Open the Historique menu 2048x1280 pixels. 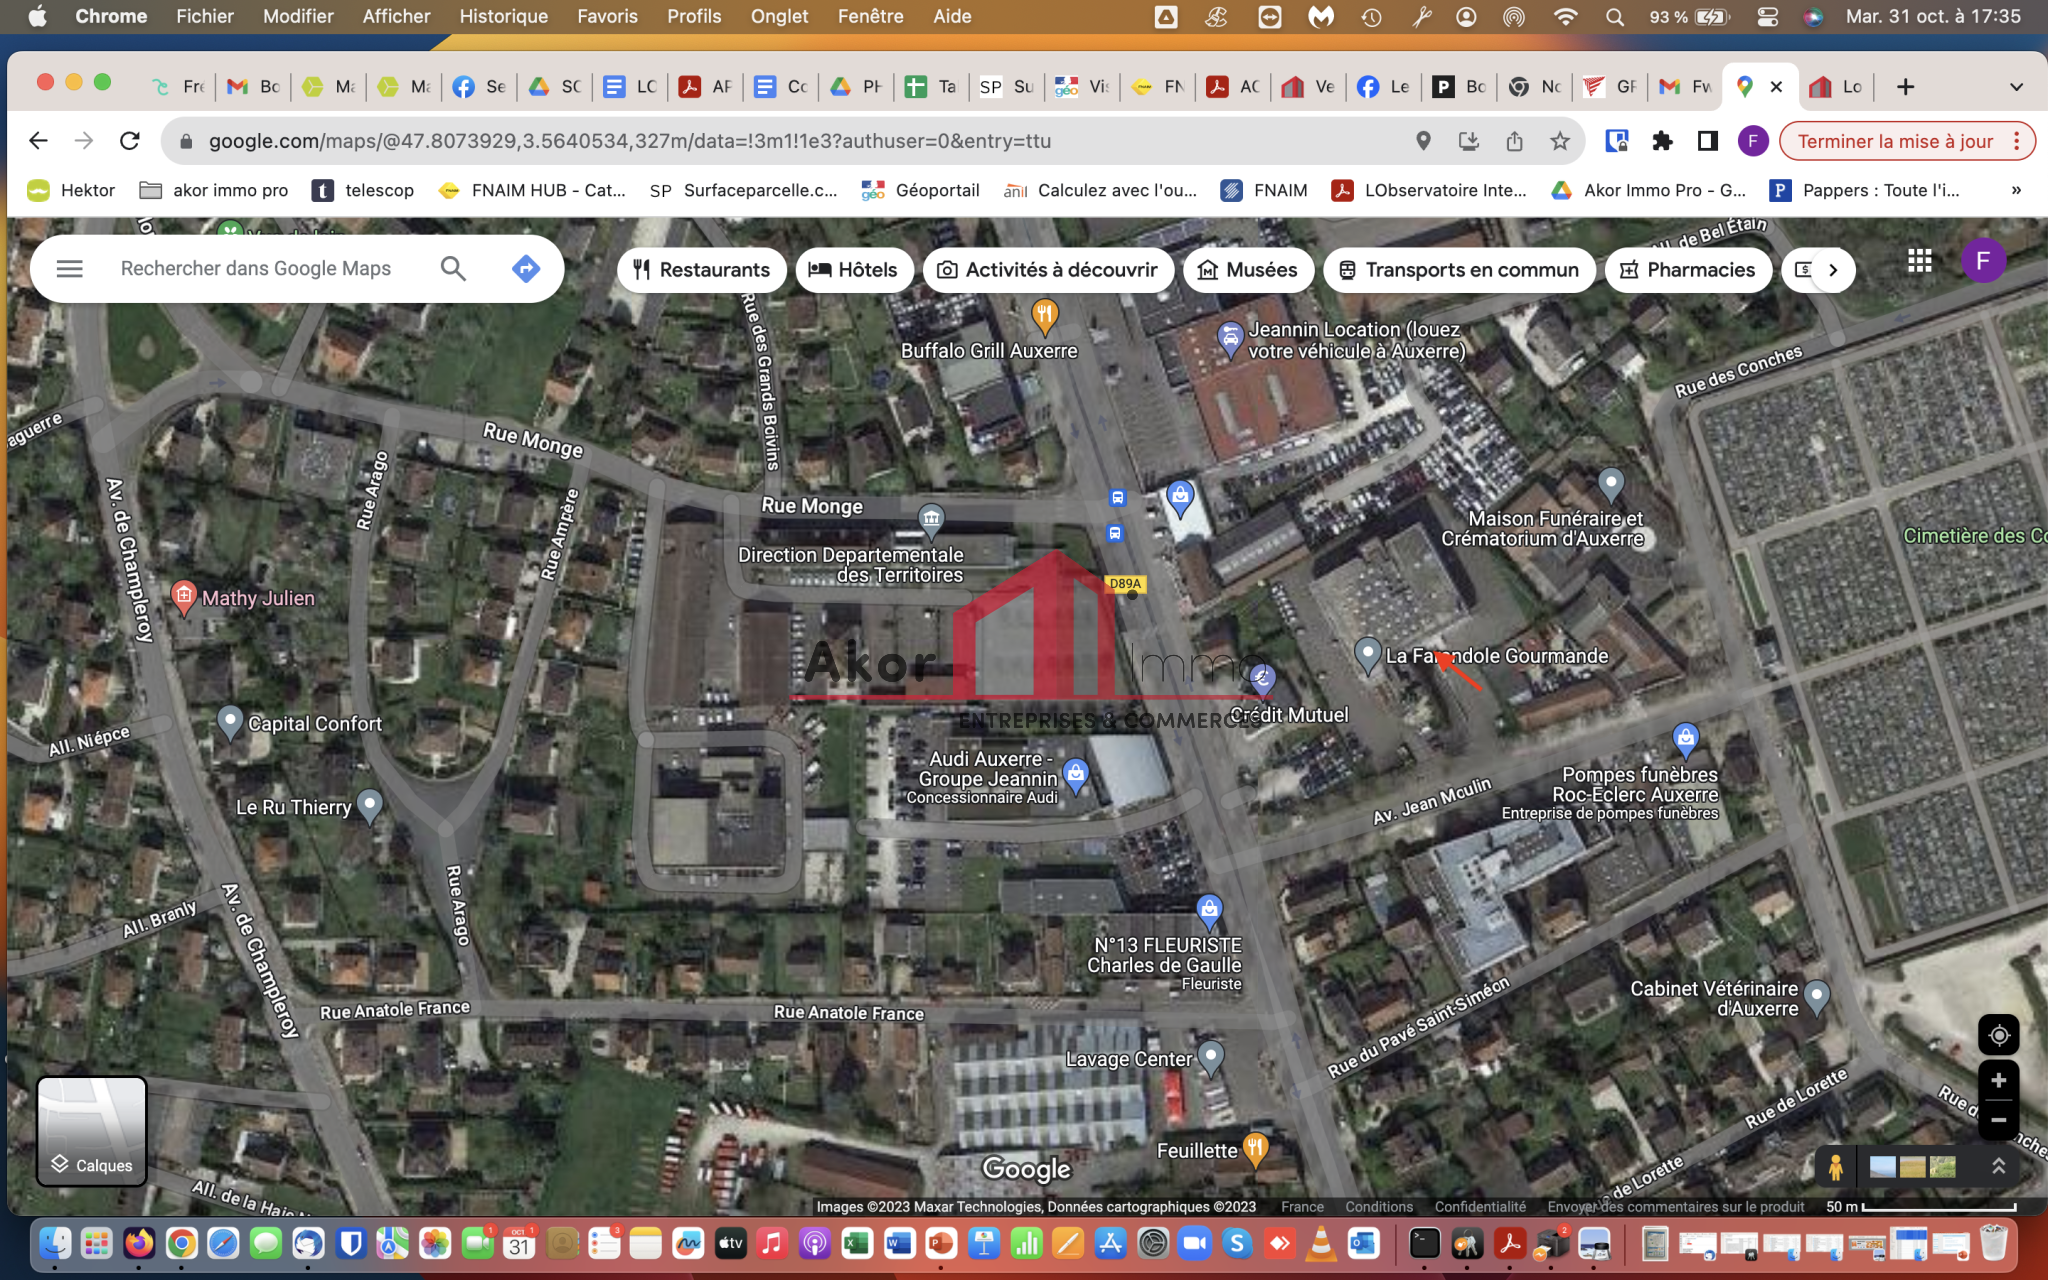tap(503, 16)
